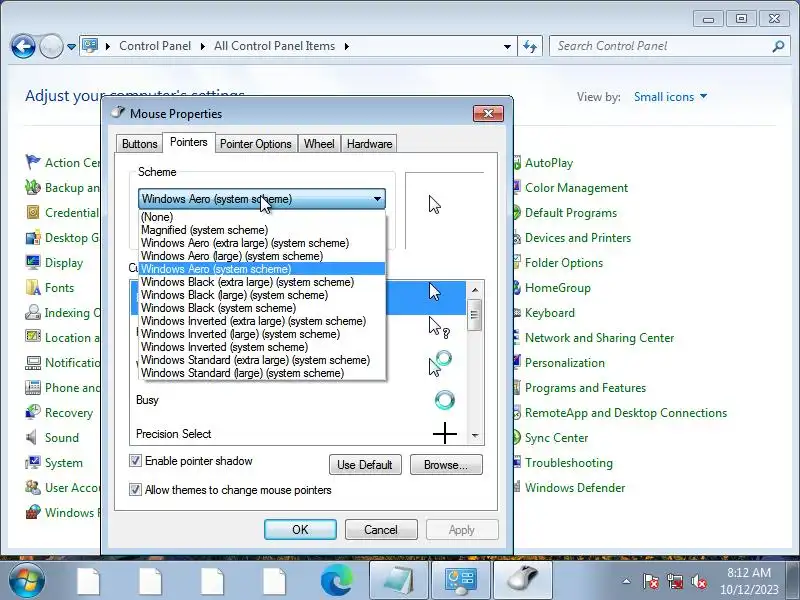This screenshot has width=800, height=600.
Task: Click the OK button
Action: [300, 530]
